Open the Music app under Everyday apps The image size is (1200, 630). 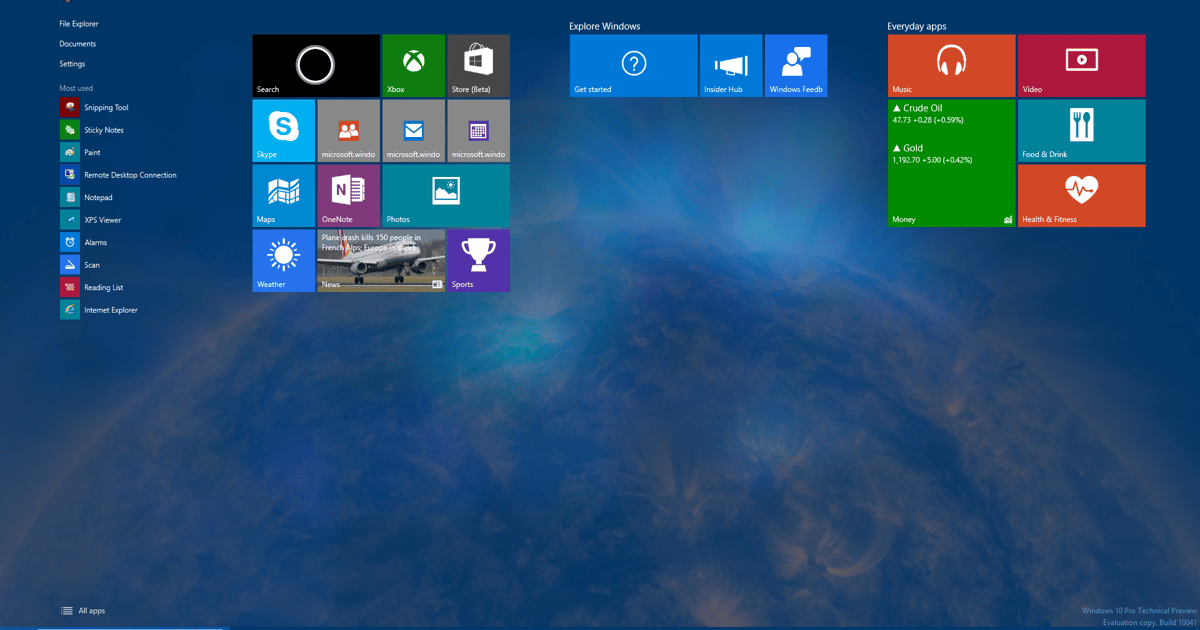(x=951, y=65)
